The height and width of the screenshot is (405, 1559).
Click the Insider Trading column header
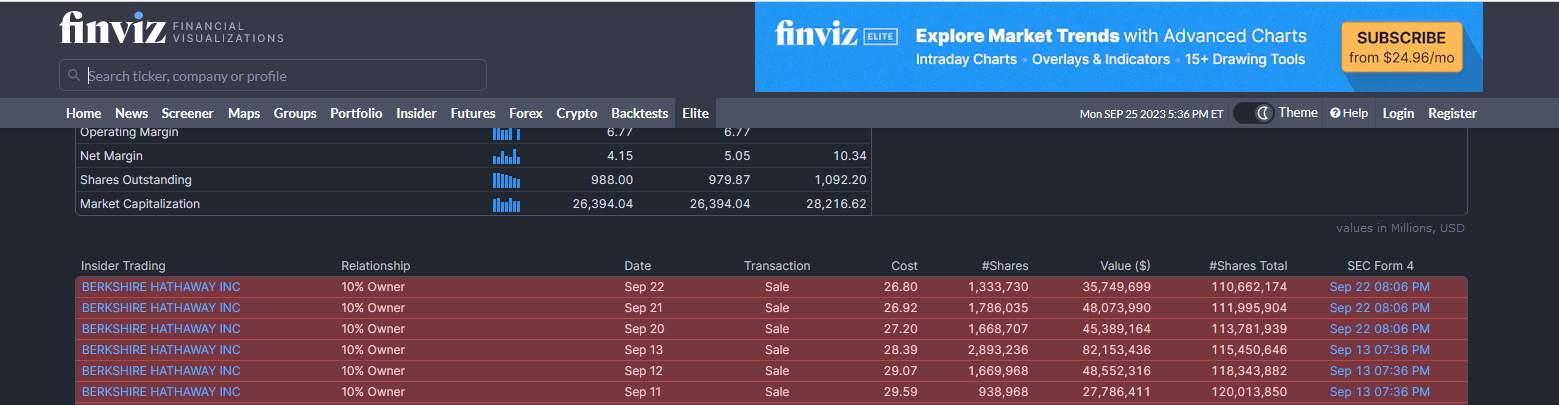(x=123, y=266)
